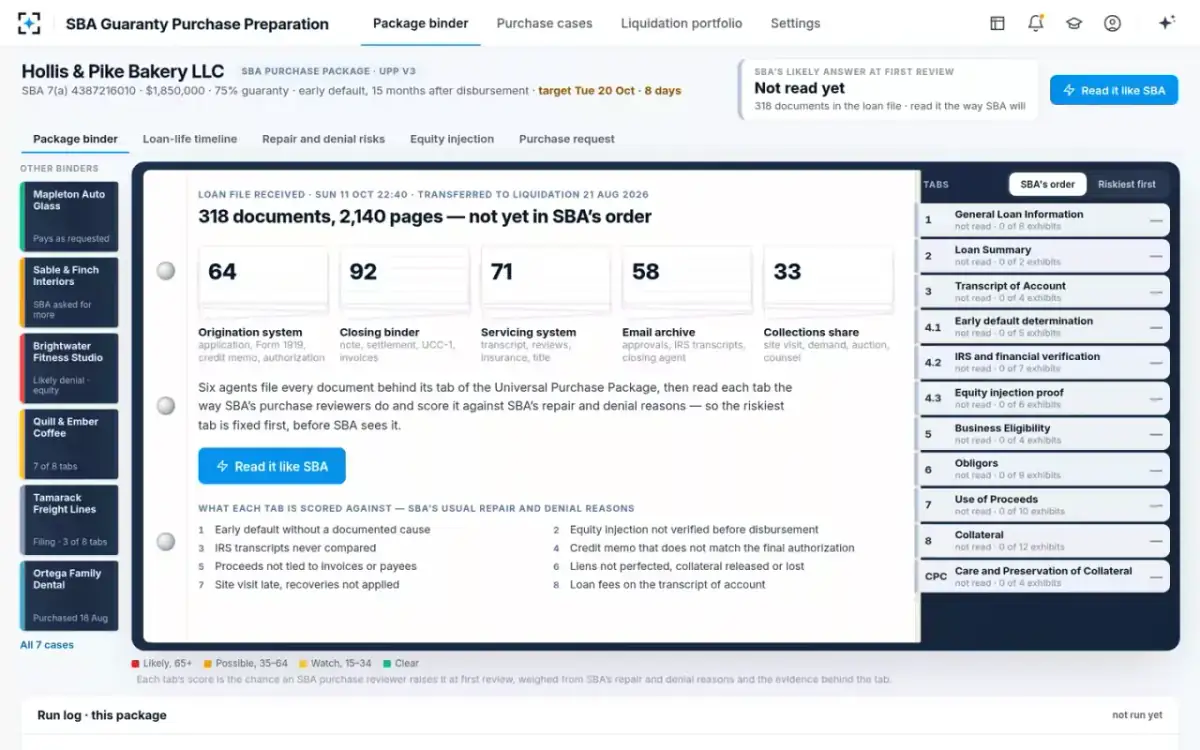Open the Quill & Ember Coffee binder
The width and height of the screenshot is (1200, 750).
[69, 444]
